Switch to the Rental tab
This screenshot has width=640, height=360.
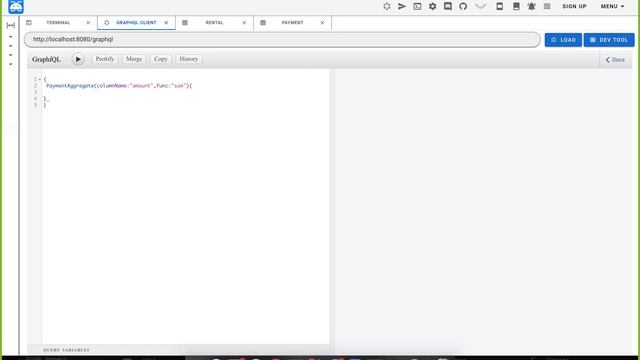point(214,22)
